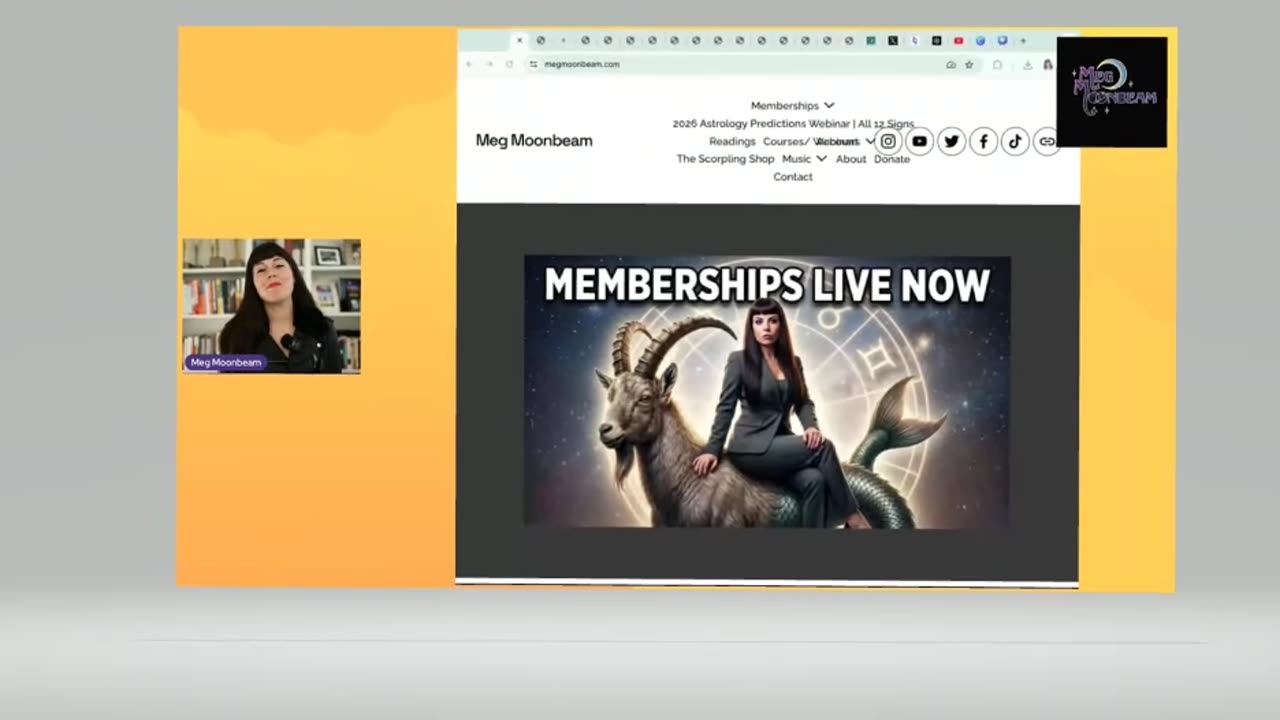The width and height of the screenshot is (1280, 720).
Task: Open the browser profile avatar
Action: click(1048, 65)
